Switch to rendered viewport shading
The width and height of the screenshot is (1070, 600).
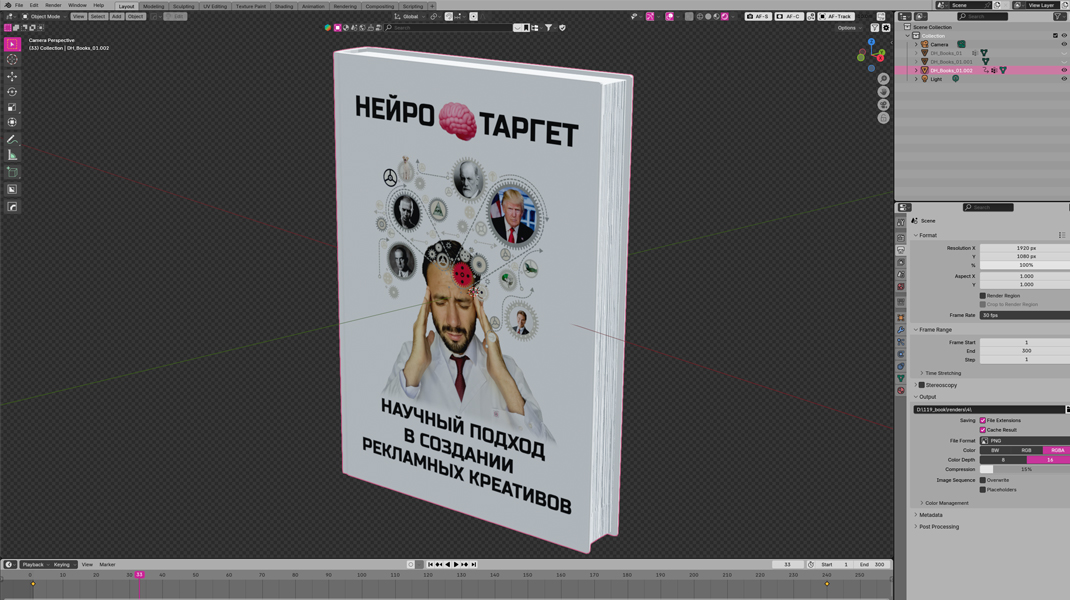[725, 16]
